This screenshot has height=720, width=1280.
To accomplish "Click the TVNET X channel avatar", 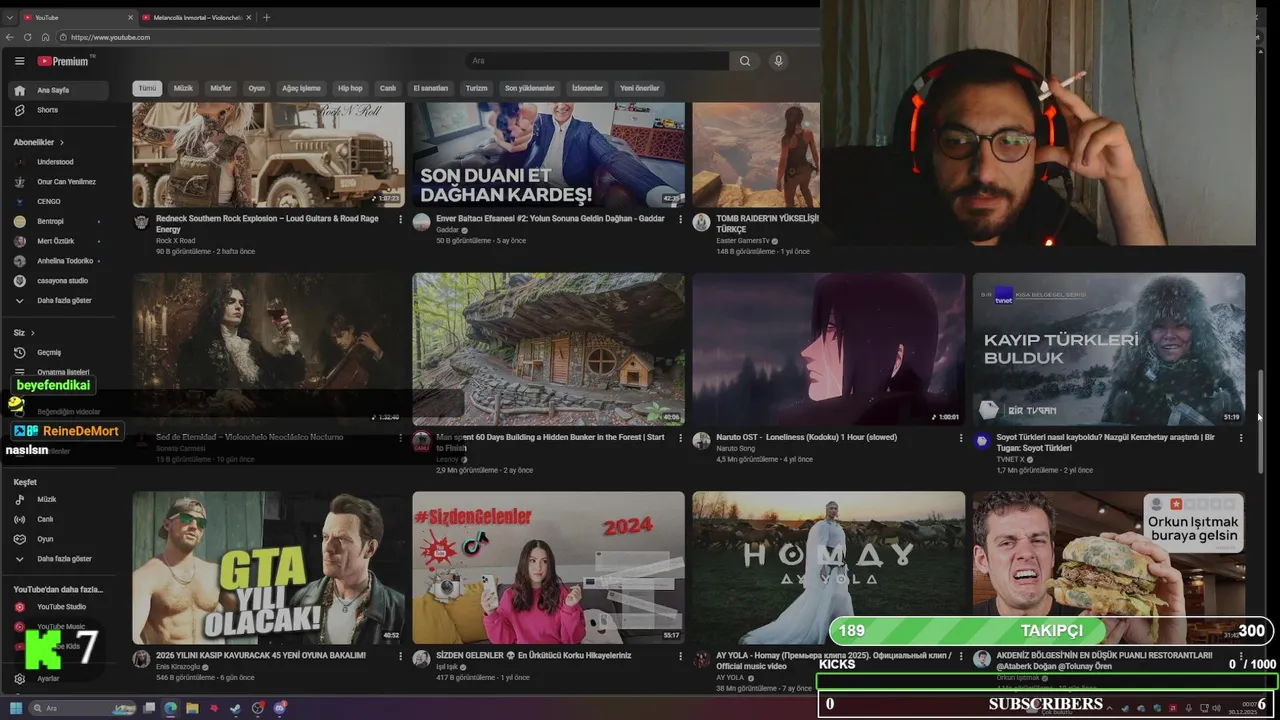I will pyautogui.click(x=981, y=441).
